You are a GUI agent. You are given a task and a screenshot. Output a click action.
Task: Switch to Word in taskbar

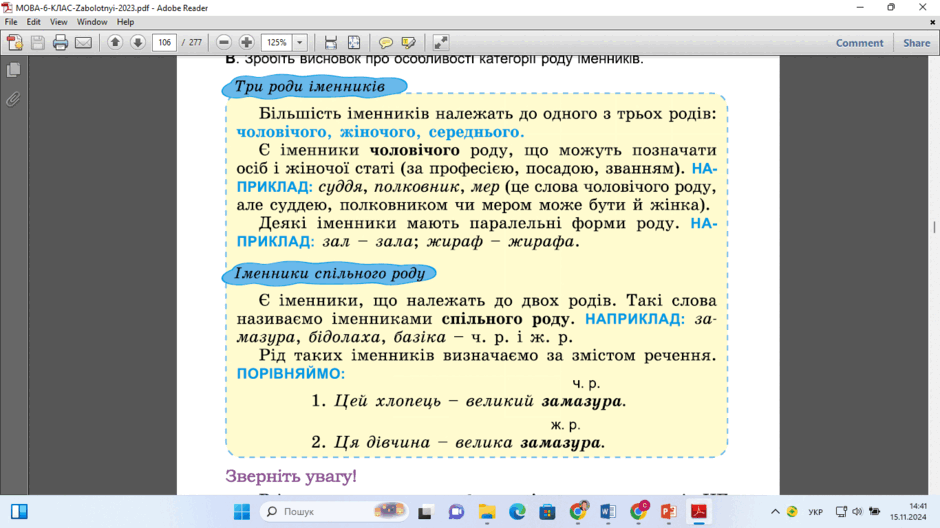click(x=608, y=512)
